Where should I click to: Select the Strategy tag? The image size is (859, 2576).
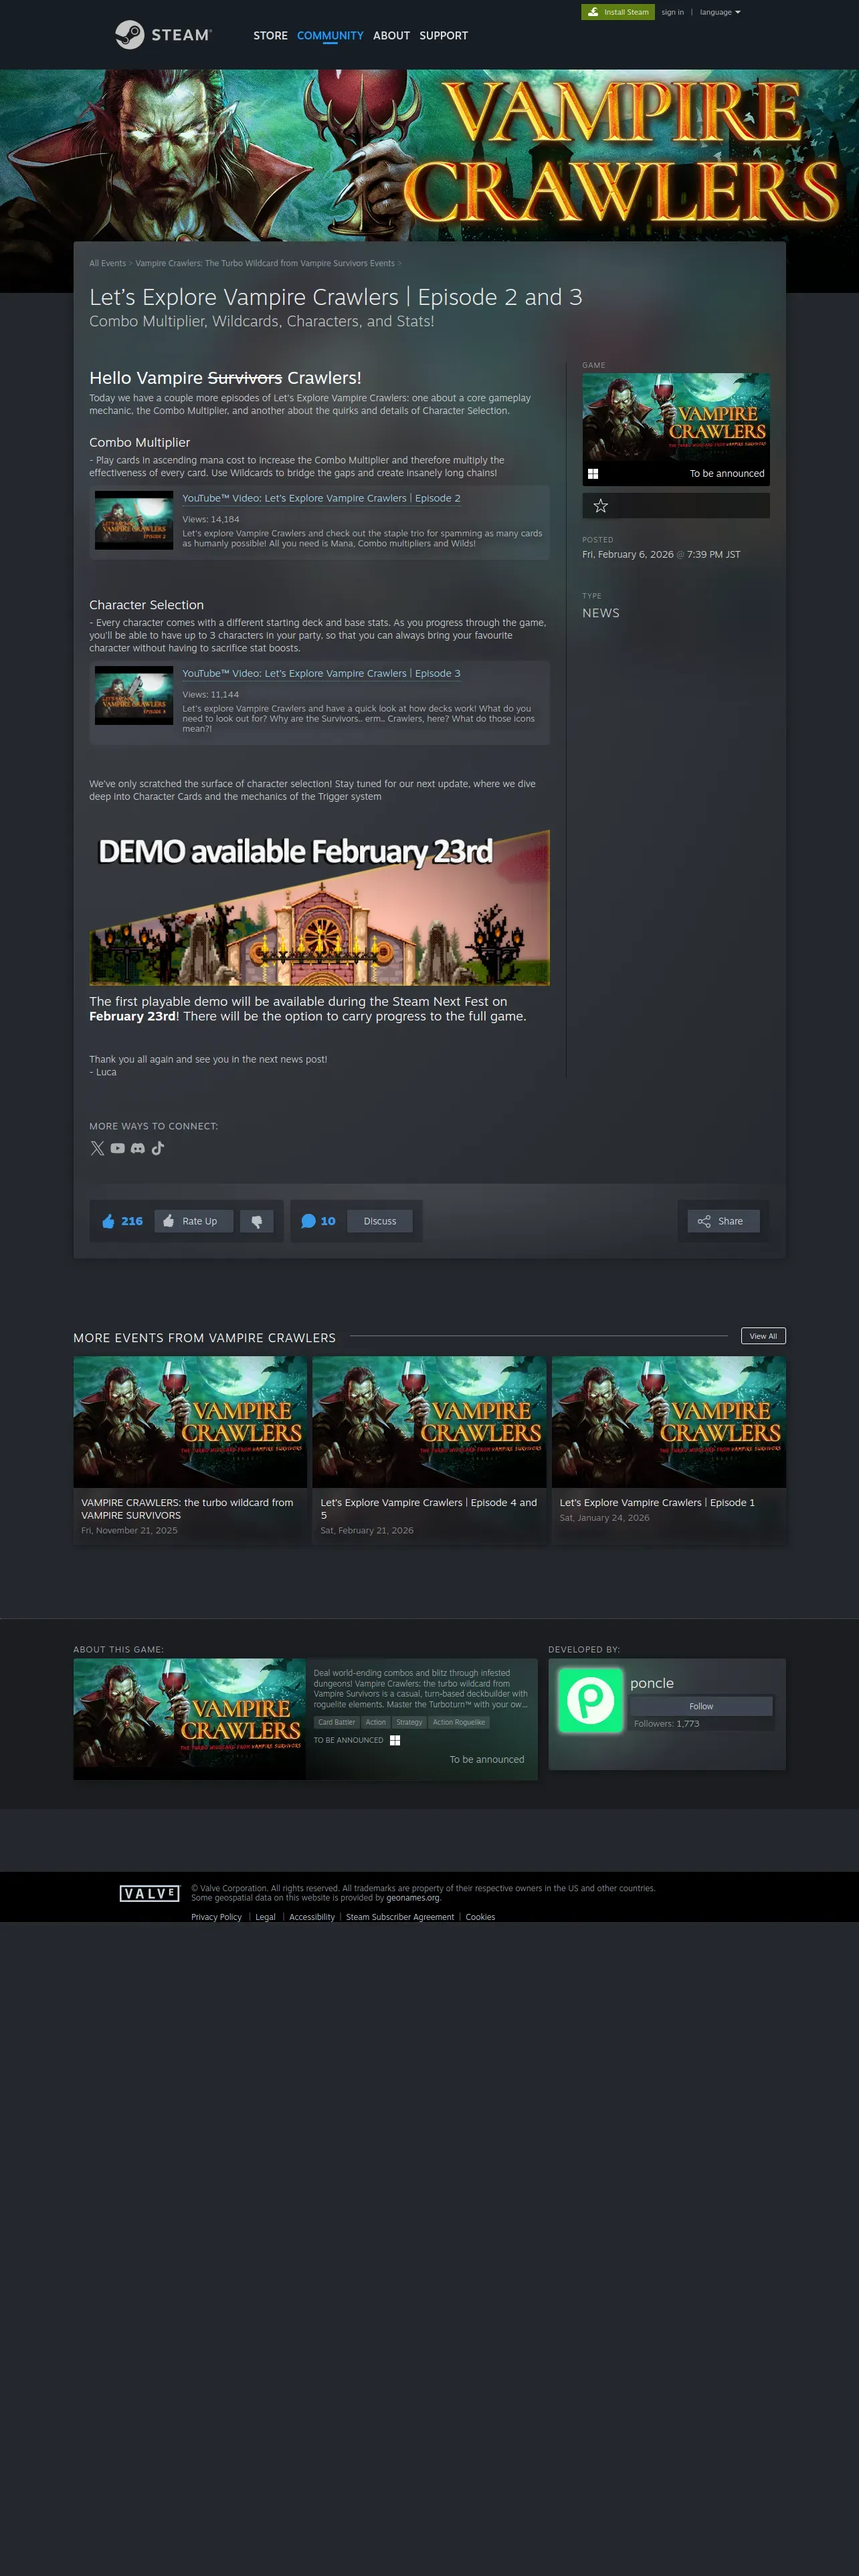coord(409,1722)
